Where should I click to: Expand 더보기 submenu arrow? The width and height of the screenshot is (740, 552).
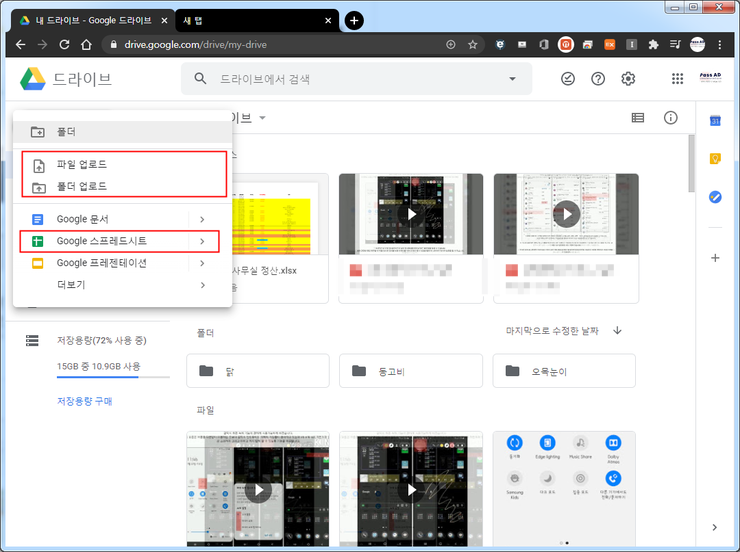click(202, 285)
